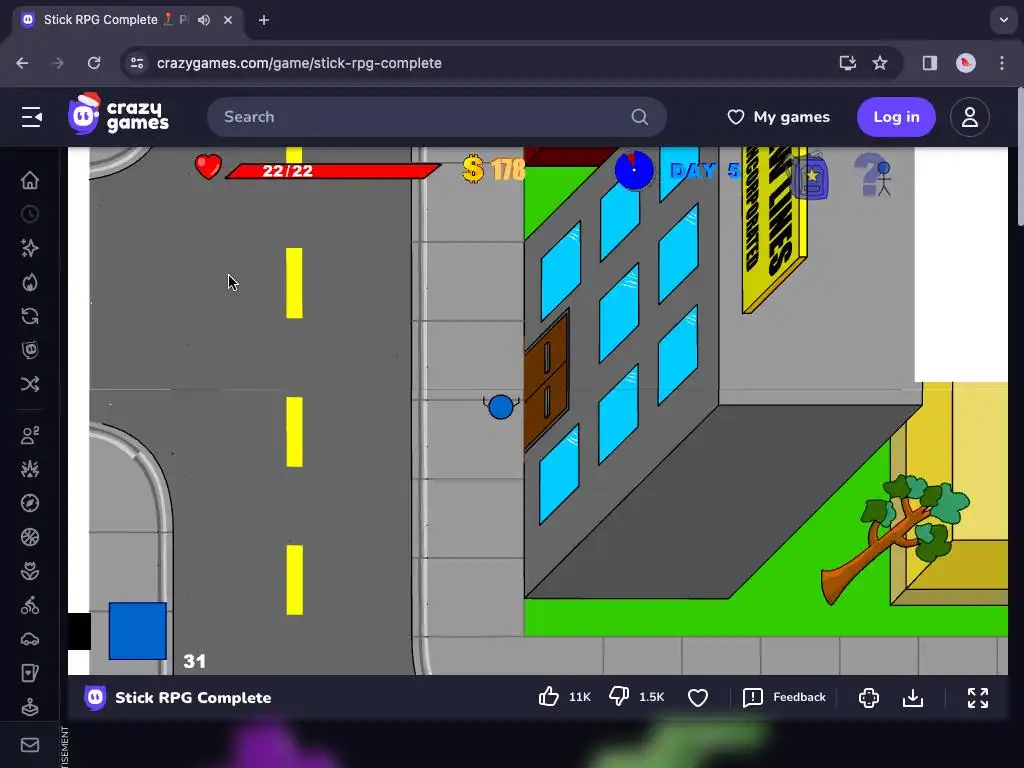Screen dimensions: 1024x768
Task: Click the DAY 5 indicator
Action: (705, 171)
